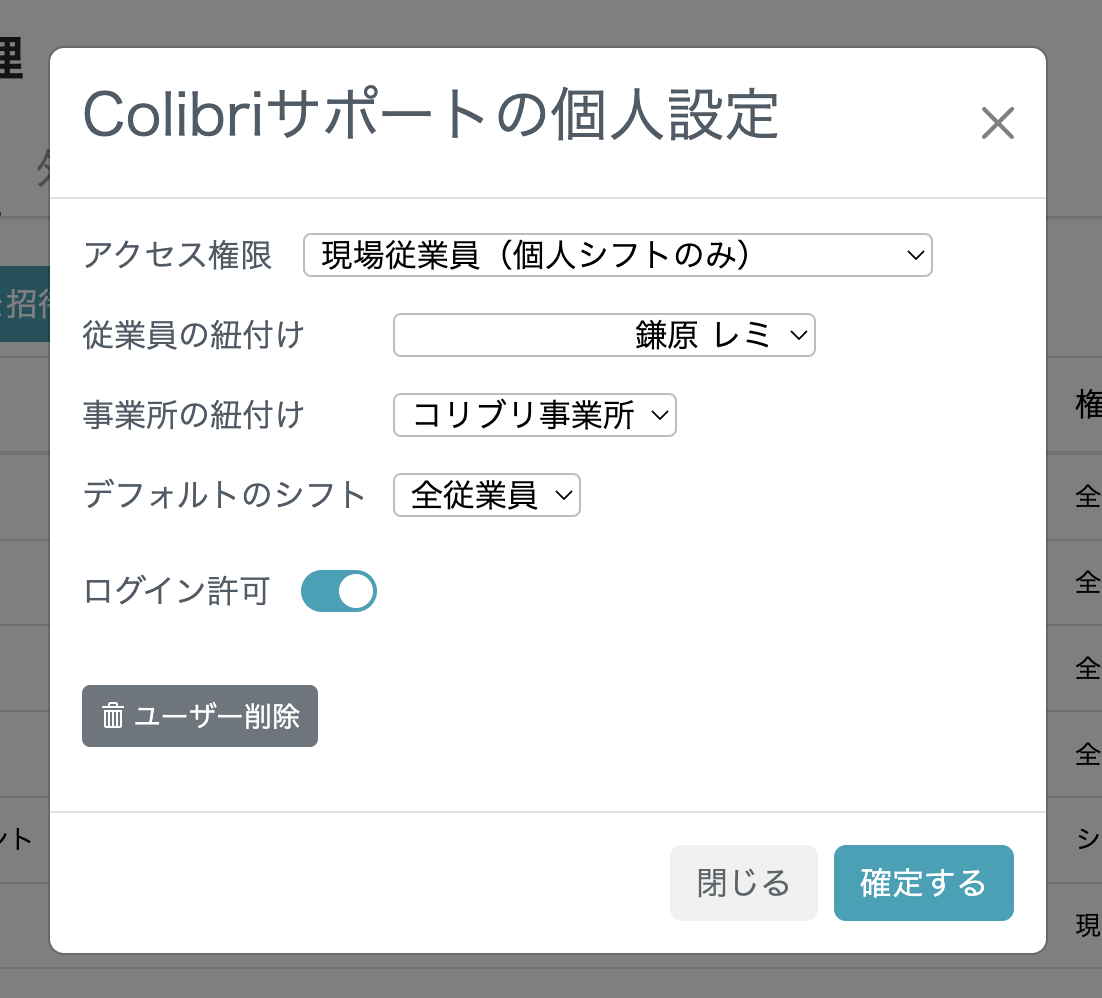The width and height of the screenshot is (1102, 998).
Task: Select the 鎌原 レミ employee field
Action: pos(604,336)
